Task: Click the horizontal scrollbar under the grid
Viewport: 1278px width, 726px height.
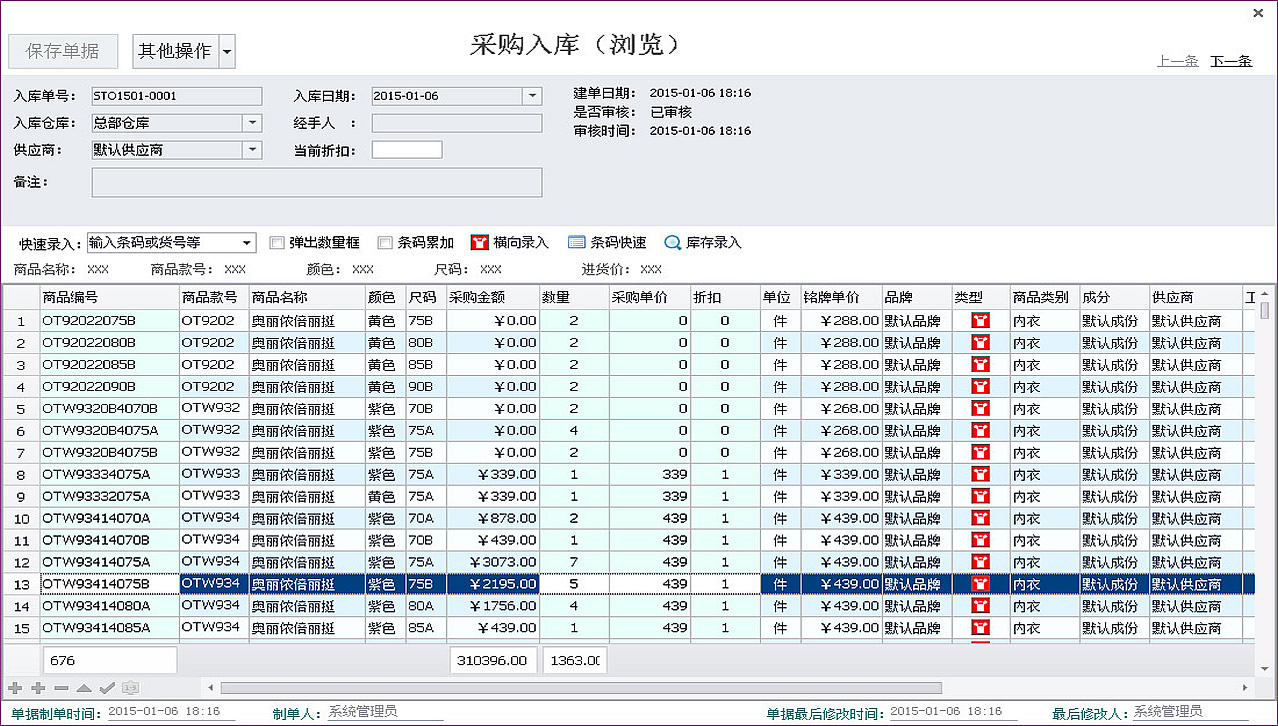Action: (580, 688)
